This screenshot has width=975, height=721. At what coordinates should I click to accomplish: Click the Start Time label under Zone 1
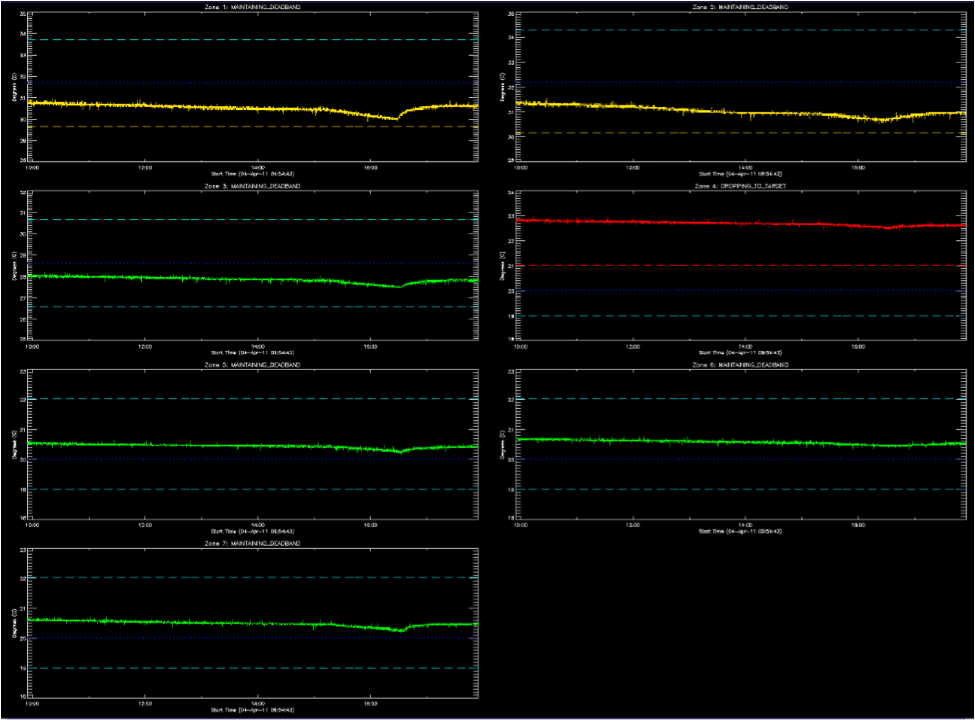tap(253, 174)
